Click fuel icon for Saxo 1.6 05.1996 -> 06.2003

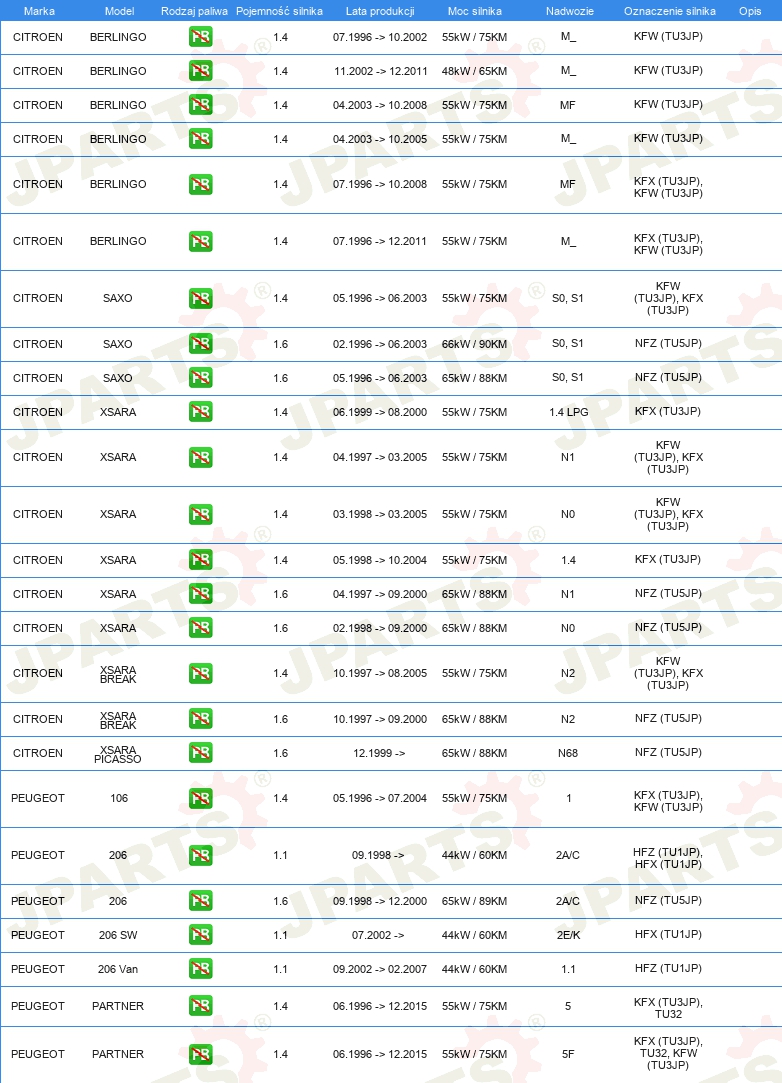point(200,378)
